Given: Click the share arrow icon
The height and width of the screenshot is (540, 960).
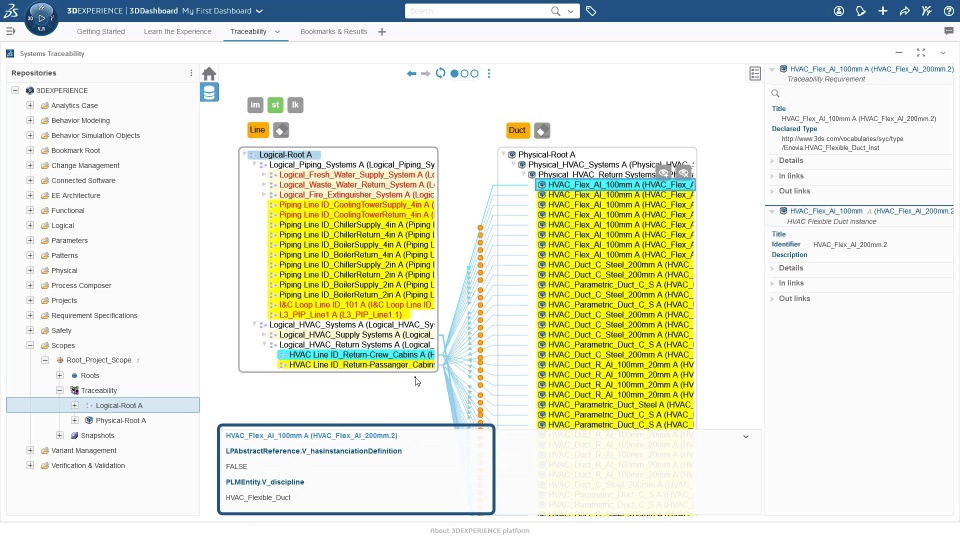Looking at the screenshot, I should (x=905, y=11).
